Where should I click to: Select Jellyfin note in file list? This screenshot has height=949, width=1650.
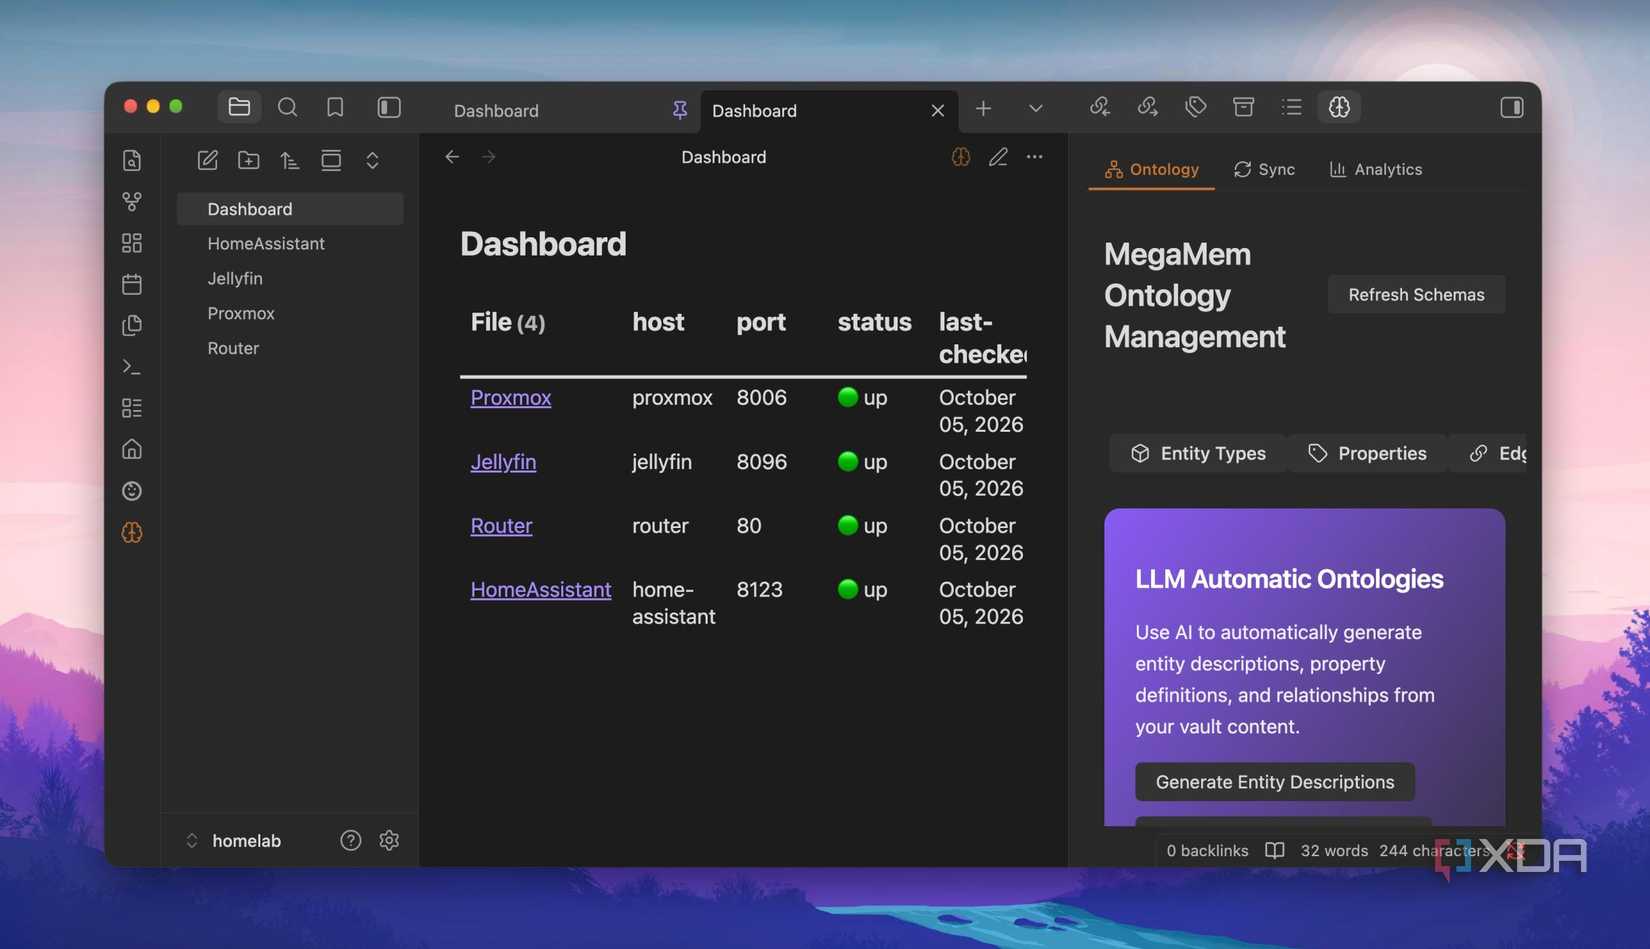pos(290,279)
